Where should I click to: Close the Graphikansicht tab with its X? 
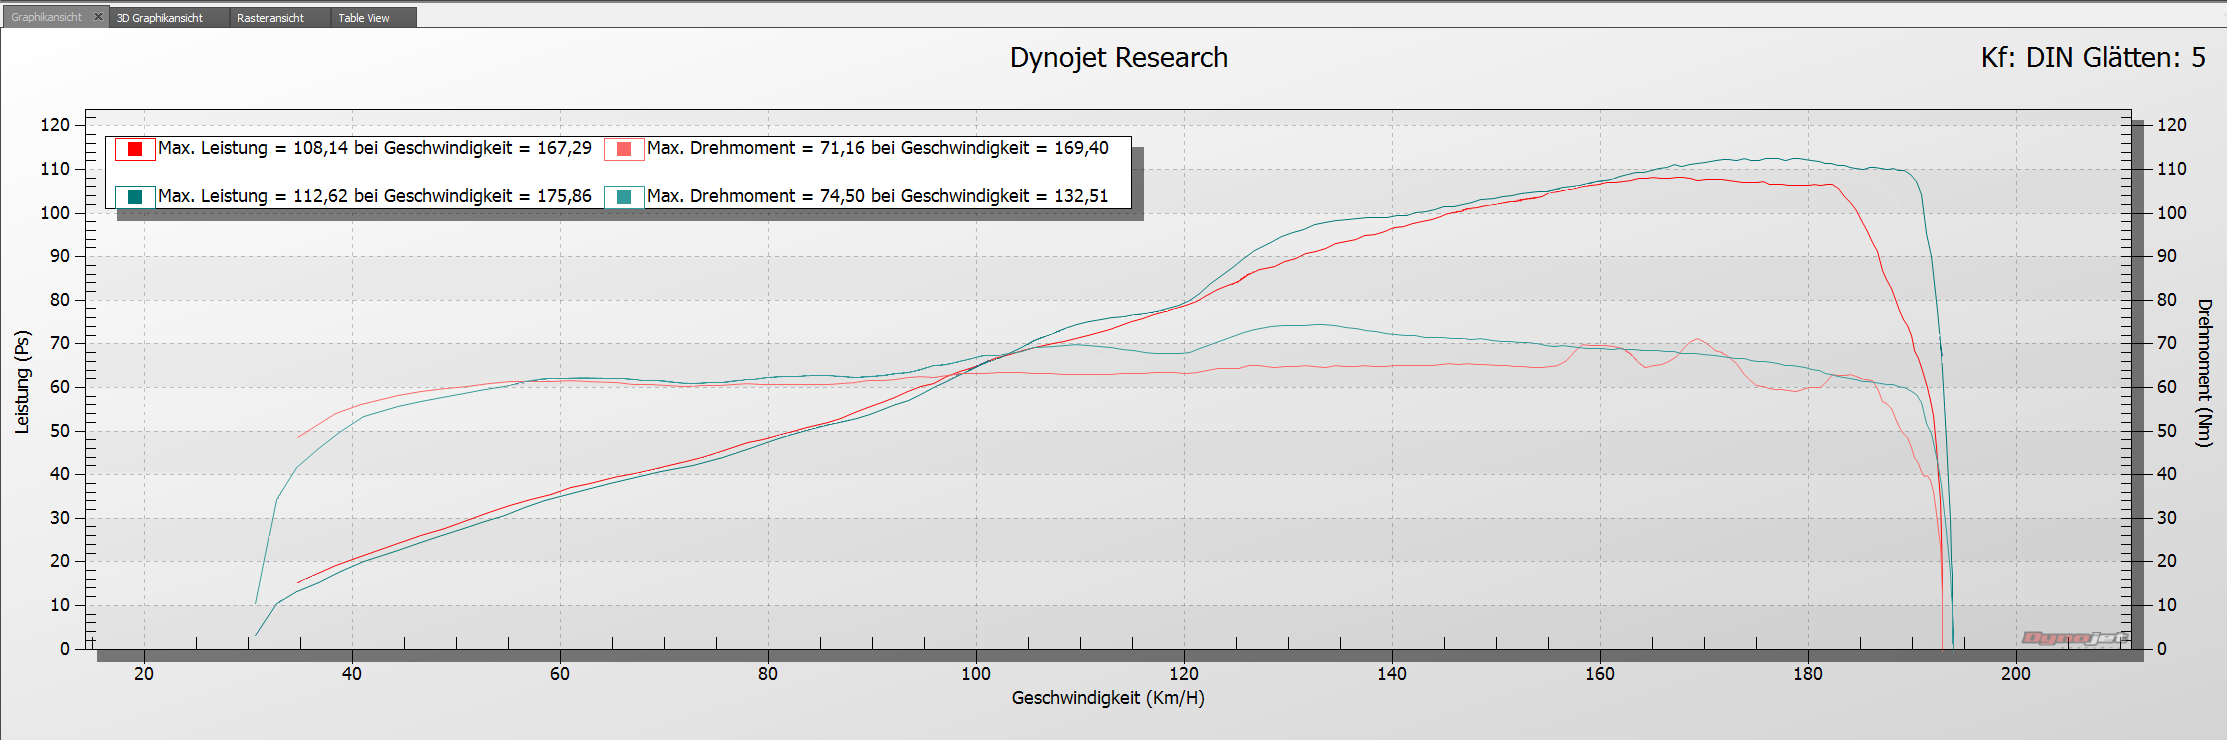tap(98, 17)
